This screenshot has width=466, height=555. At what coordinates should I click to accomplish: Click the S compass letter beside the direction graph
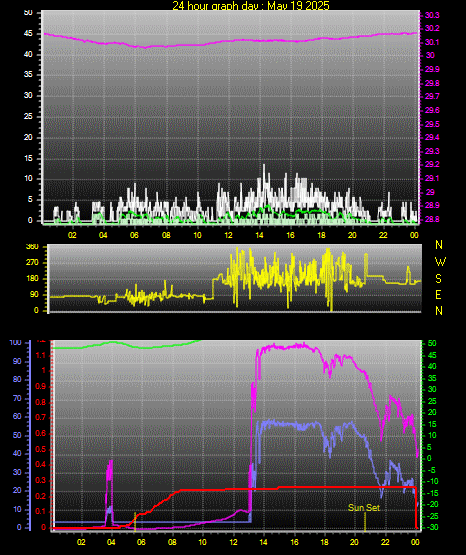[438, 279]
